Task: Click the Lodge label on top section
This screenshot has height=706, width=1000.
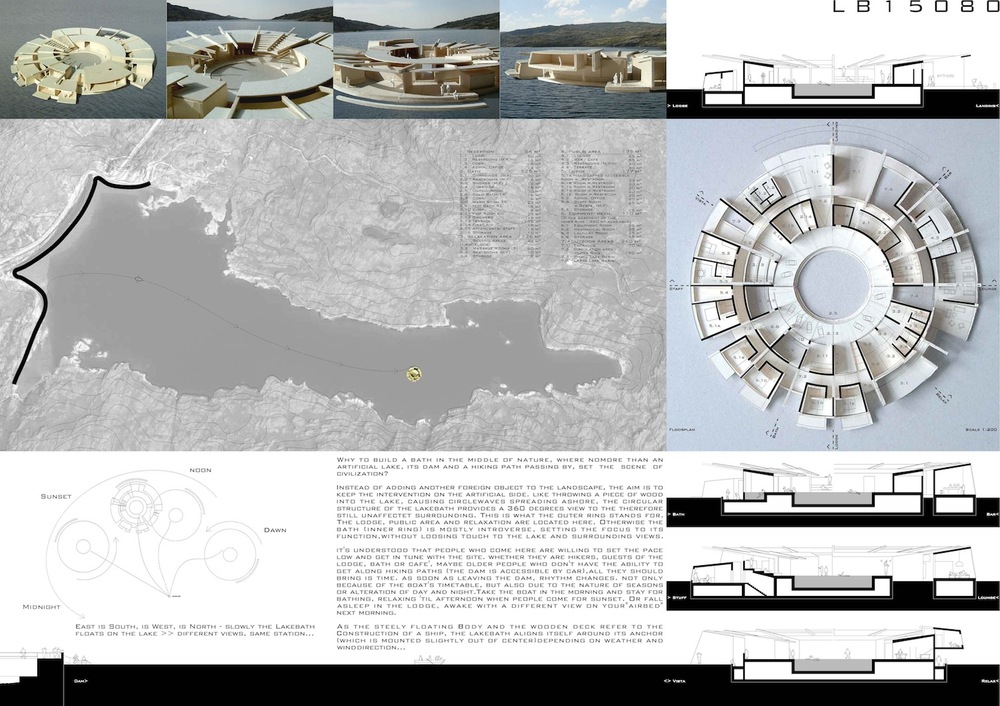Action: (682, 104)
